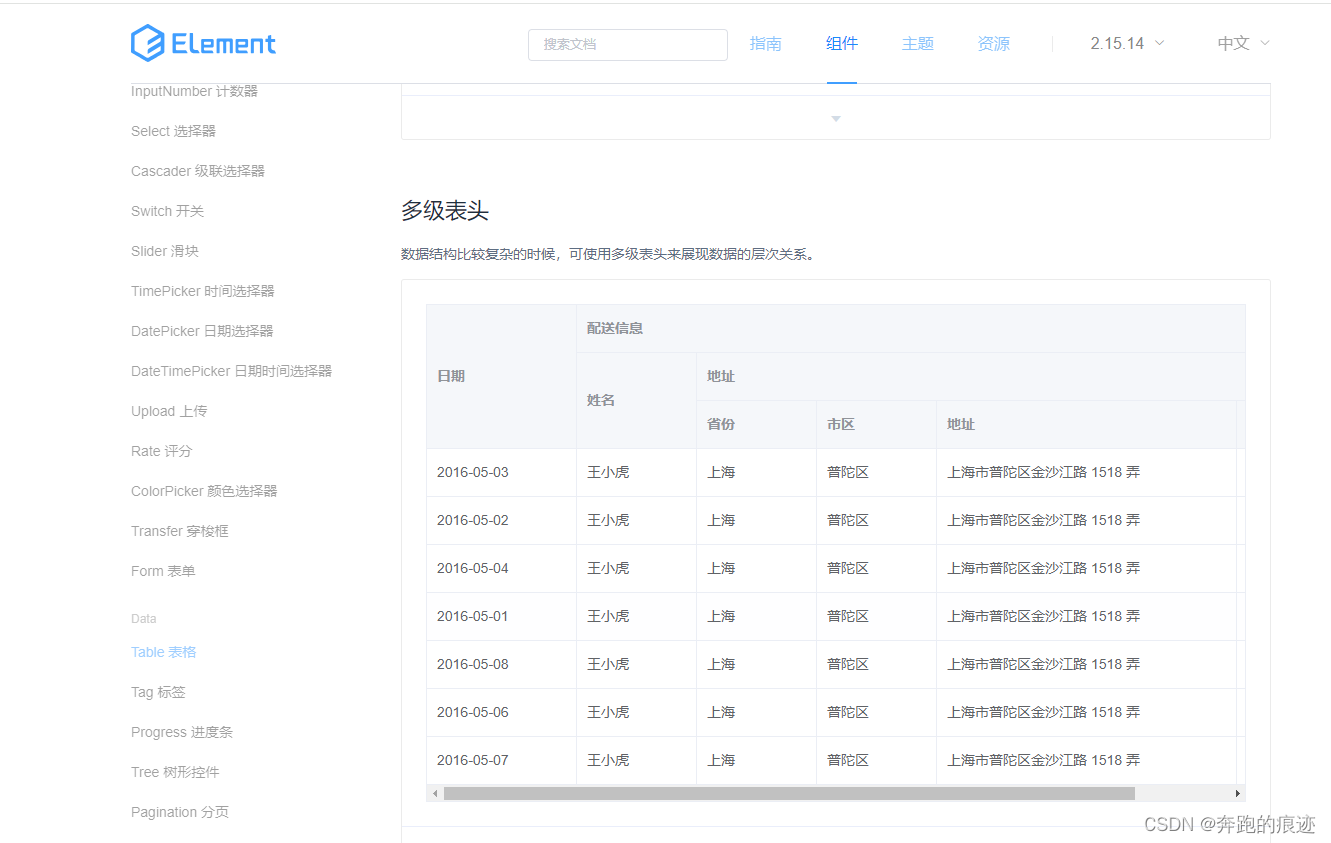Open the 主题 nav tab
Viewport: 1331px width, 843px height.
click(918, 43)
